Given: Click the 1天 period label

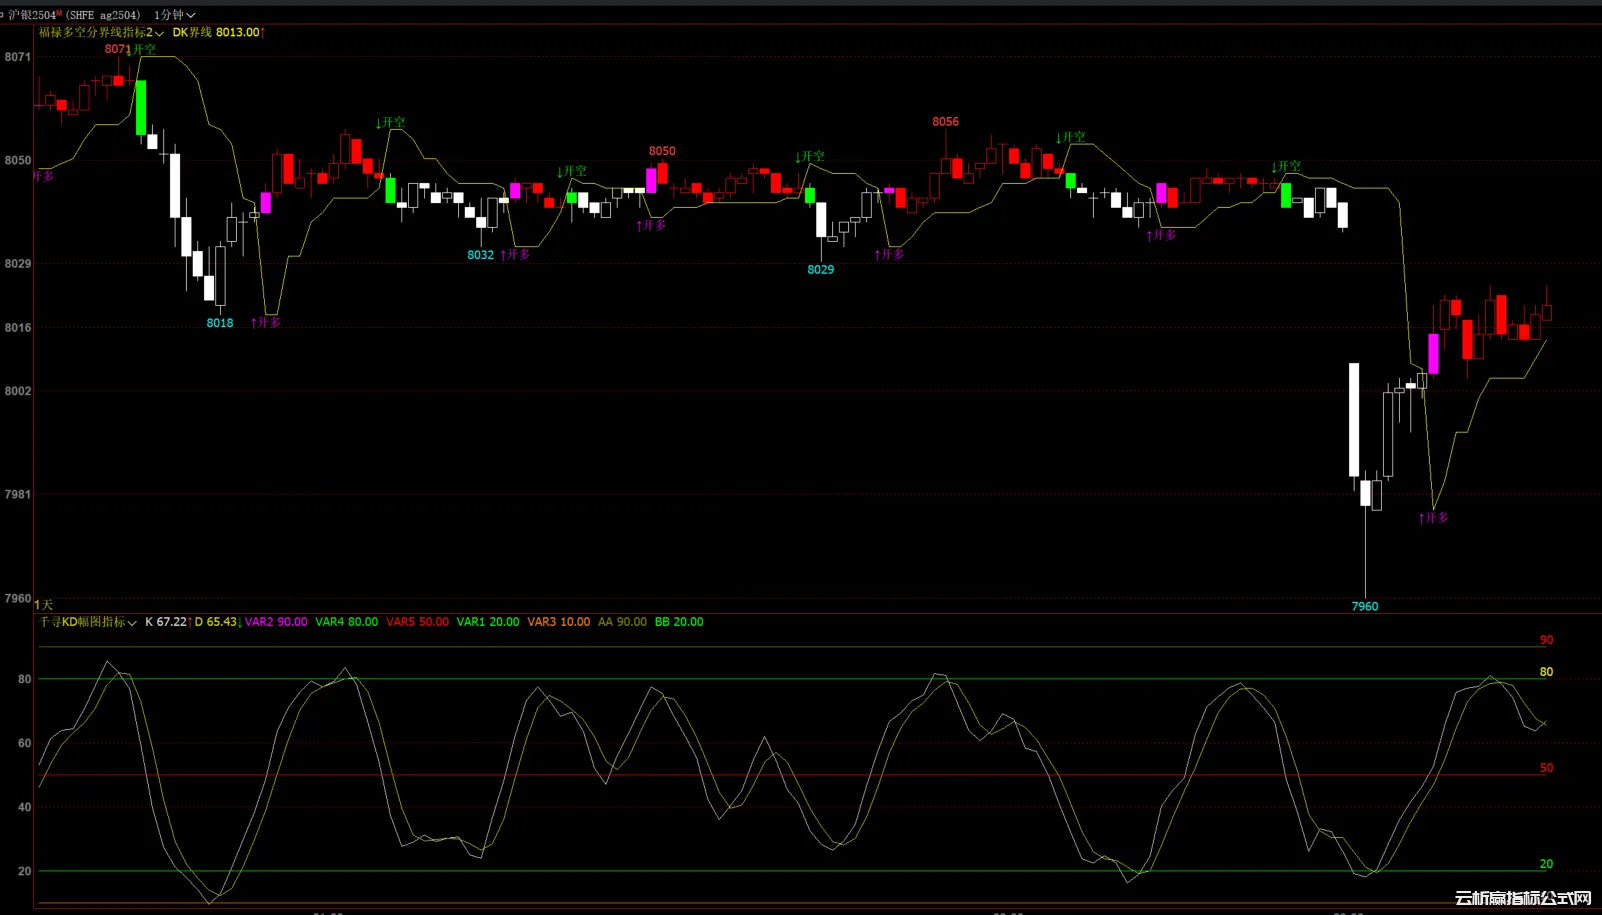Looking at the screenshot, I should tap(43, 605).
